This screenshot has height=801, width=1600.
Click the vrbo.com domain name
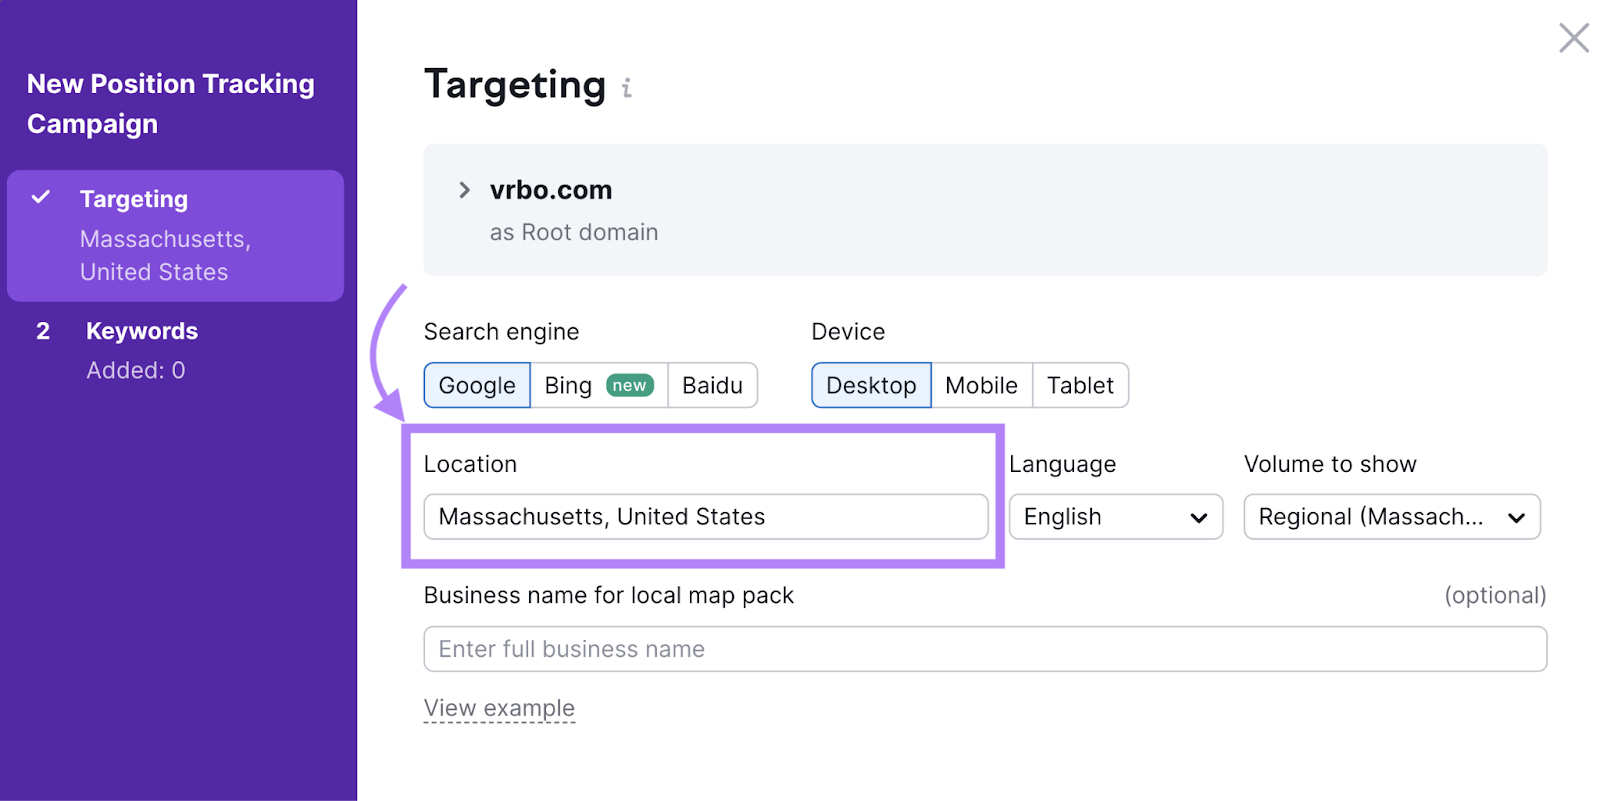click(x=551, y=190)
